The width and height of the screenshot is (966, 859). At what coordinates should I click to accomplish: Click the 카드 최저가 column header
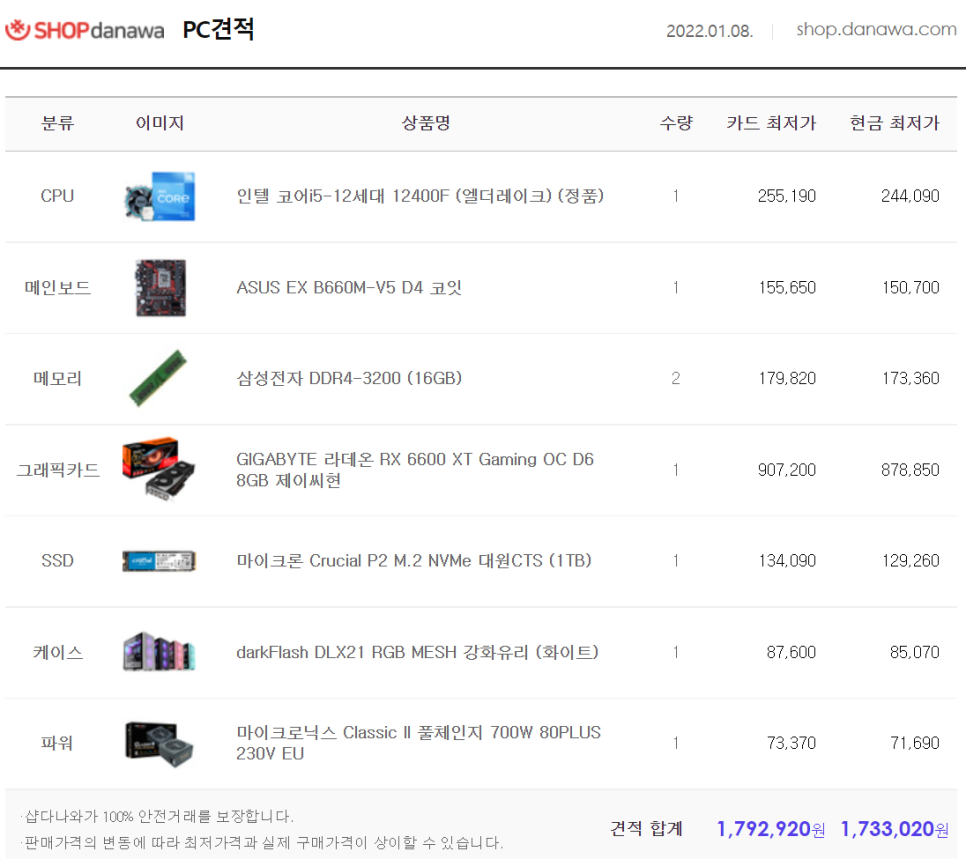[x=771, y=123]
